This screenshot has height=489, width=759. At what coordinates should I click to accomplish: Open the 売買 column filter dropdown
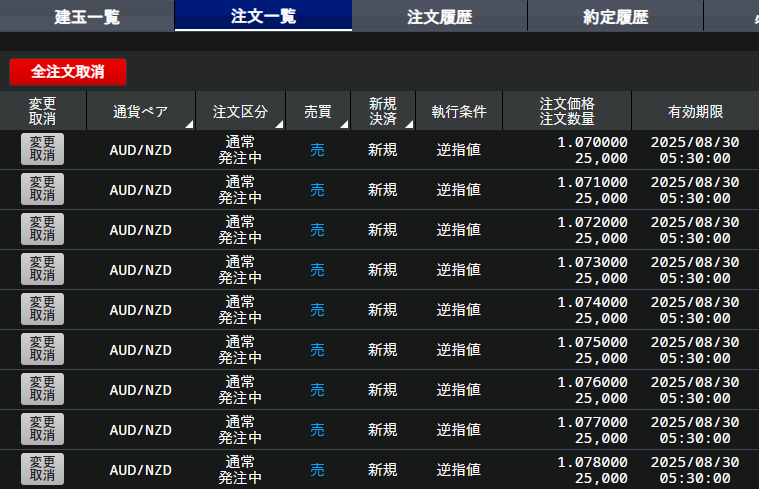[344, 124]
